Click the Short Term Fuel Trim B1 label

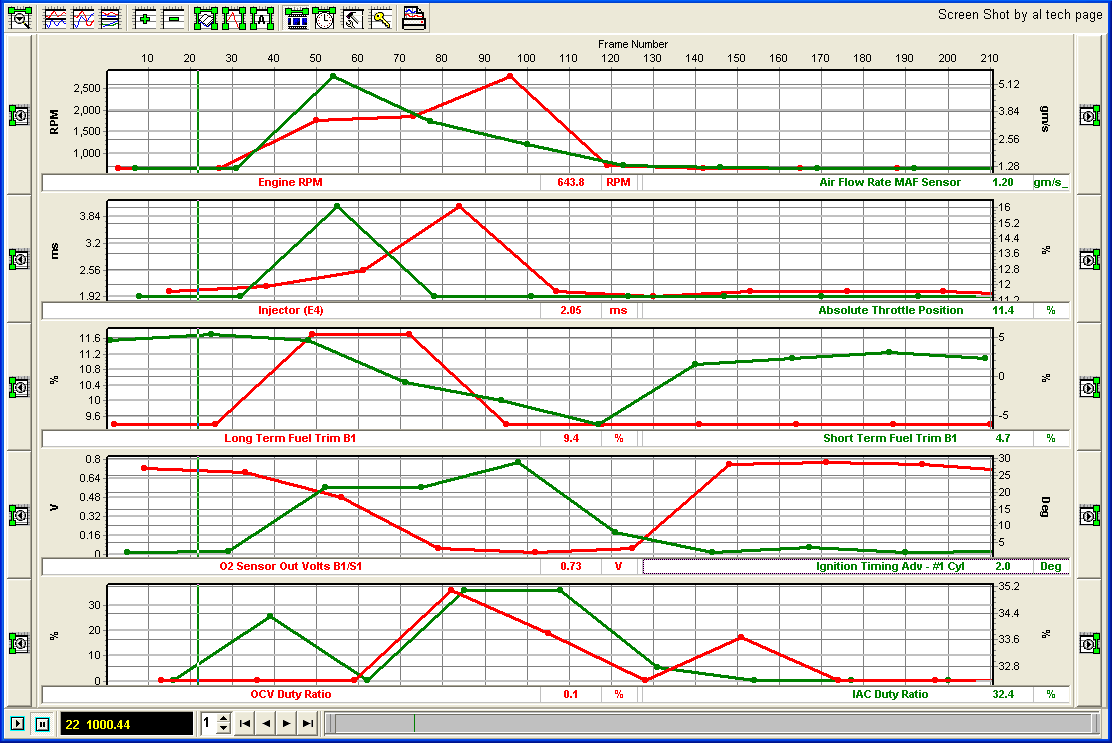(x=889, y=438)
